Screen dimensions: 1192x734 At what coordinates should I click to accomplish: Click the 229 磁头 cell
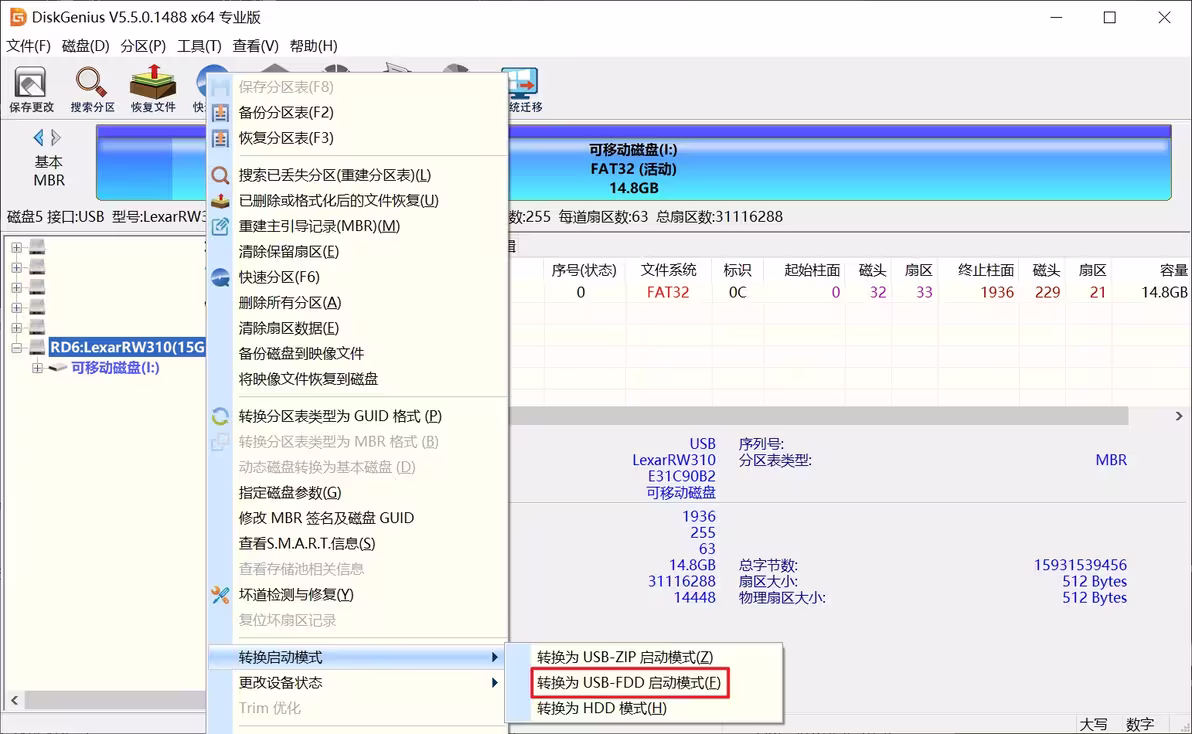[1048, 293]
